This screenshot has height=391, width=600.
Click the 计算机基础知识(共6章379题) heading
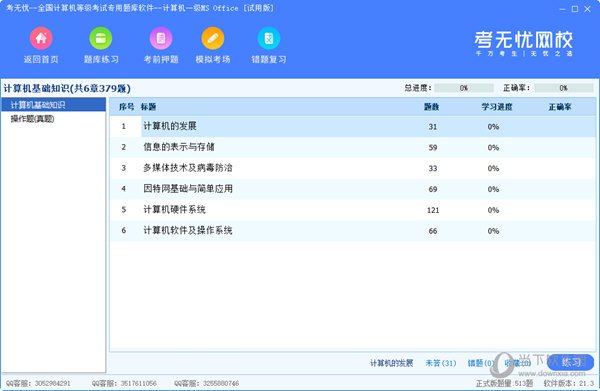click(67, 88)
